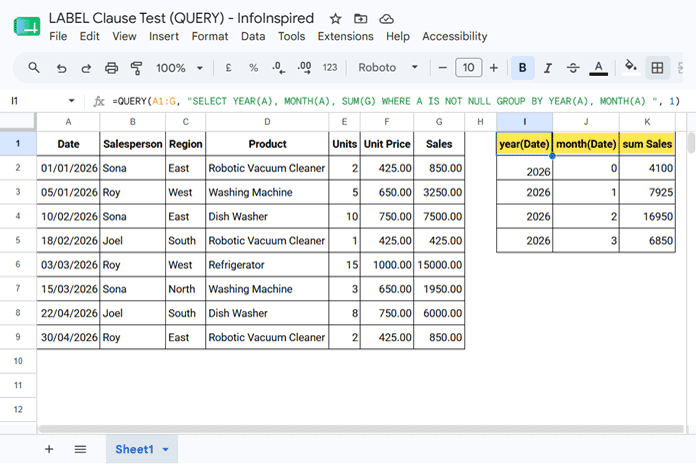Decrease decimal places
696x464 pixels.
pos(278,67)
